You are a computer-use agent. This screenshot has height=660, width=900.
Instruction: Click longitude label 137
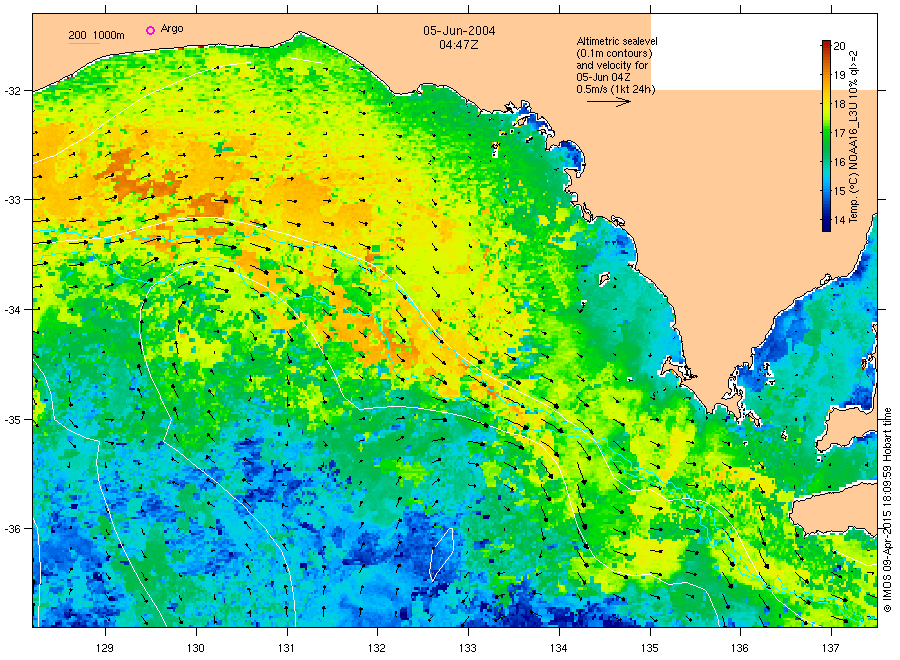831,649
